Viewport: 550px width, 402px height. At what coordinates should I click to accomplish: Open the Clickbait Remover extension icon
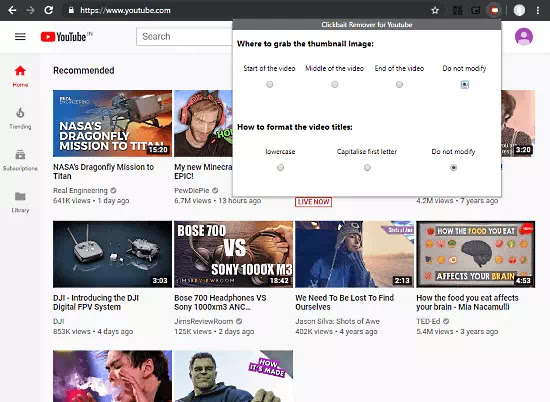pyautogui.click(x=495, y=11)
